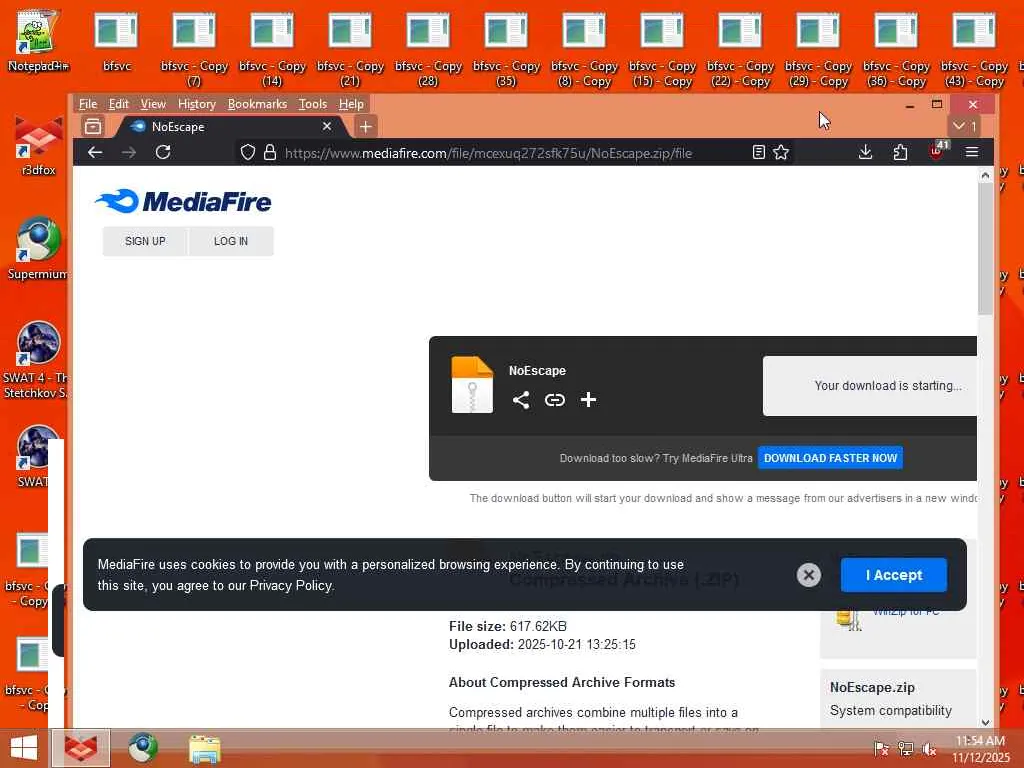This screenshot has height=768, width=1024.
Task: Click the site padlock security icon
Action: pos(270,153)
